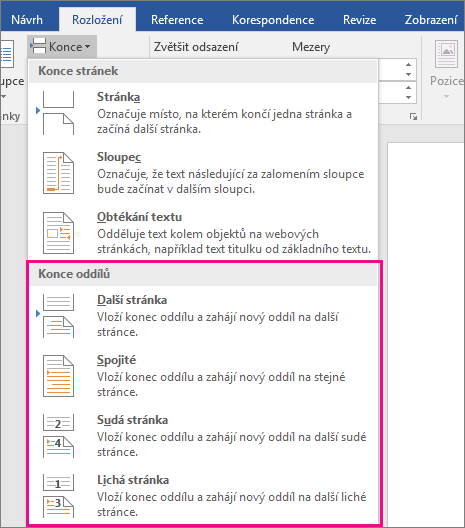Screen dimensions: 465x528
Task: Click the Sloupec column break icon
Action: click(x=58, y=173)
